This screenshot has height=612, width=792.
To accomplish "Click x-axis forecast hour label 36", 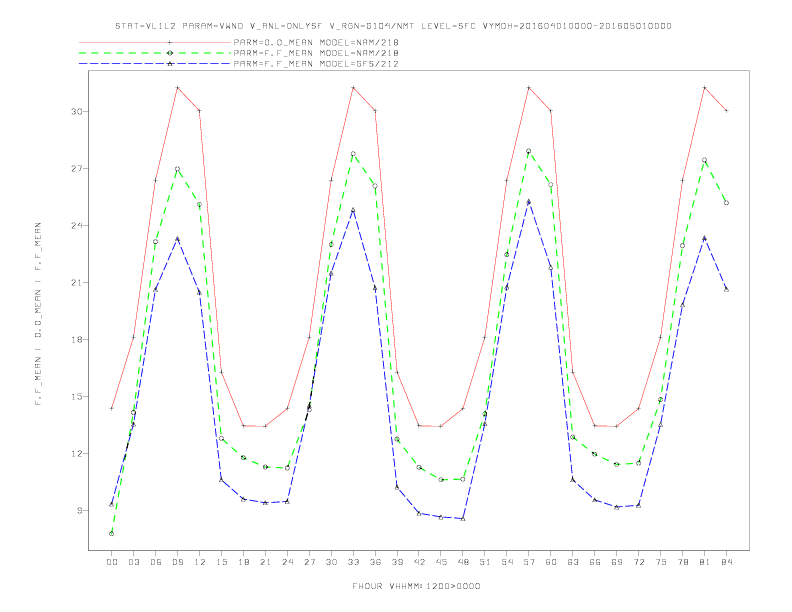I will pyautogui.click(x=375, y=562).
